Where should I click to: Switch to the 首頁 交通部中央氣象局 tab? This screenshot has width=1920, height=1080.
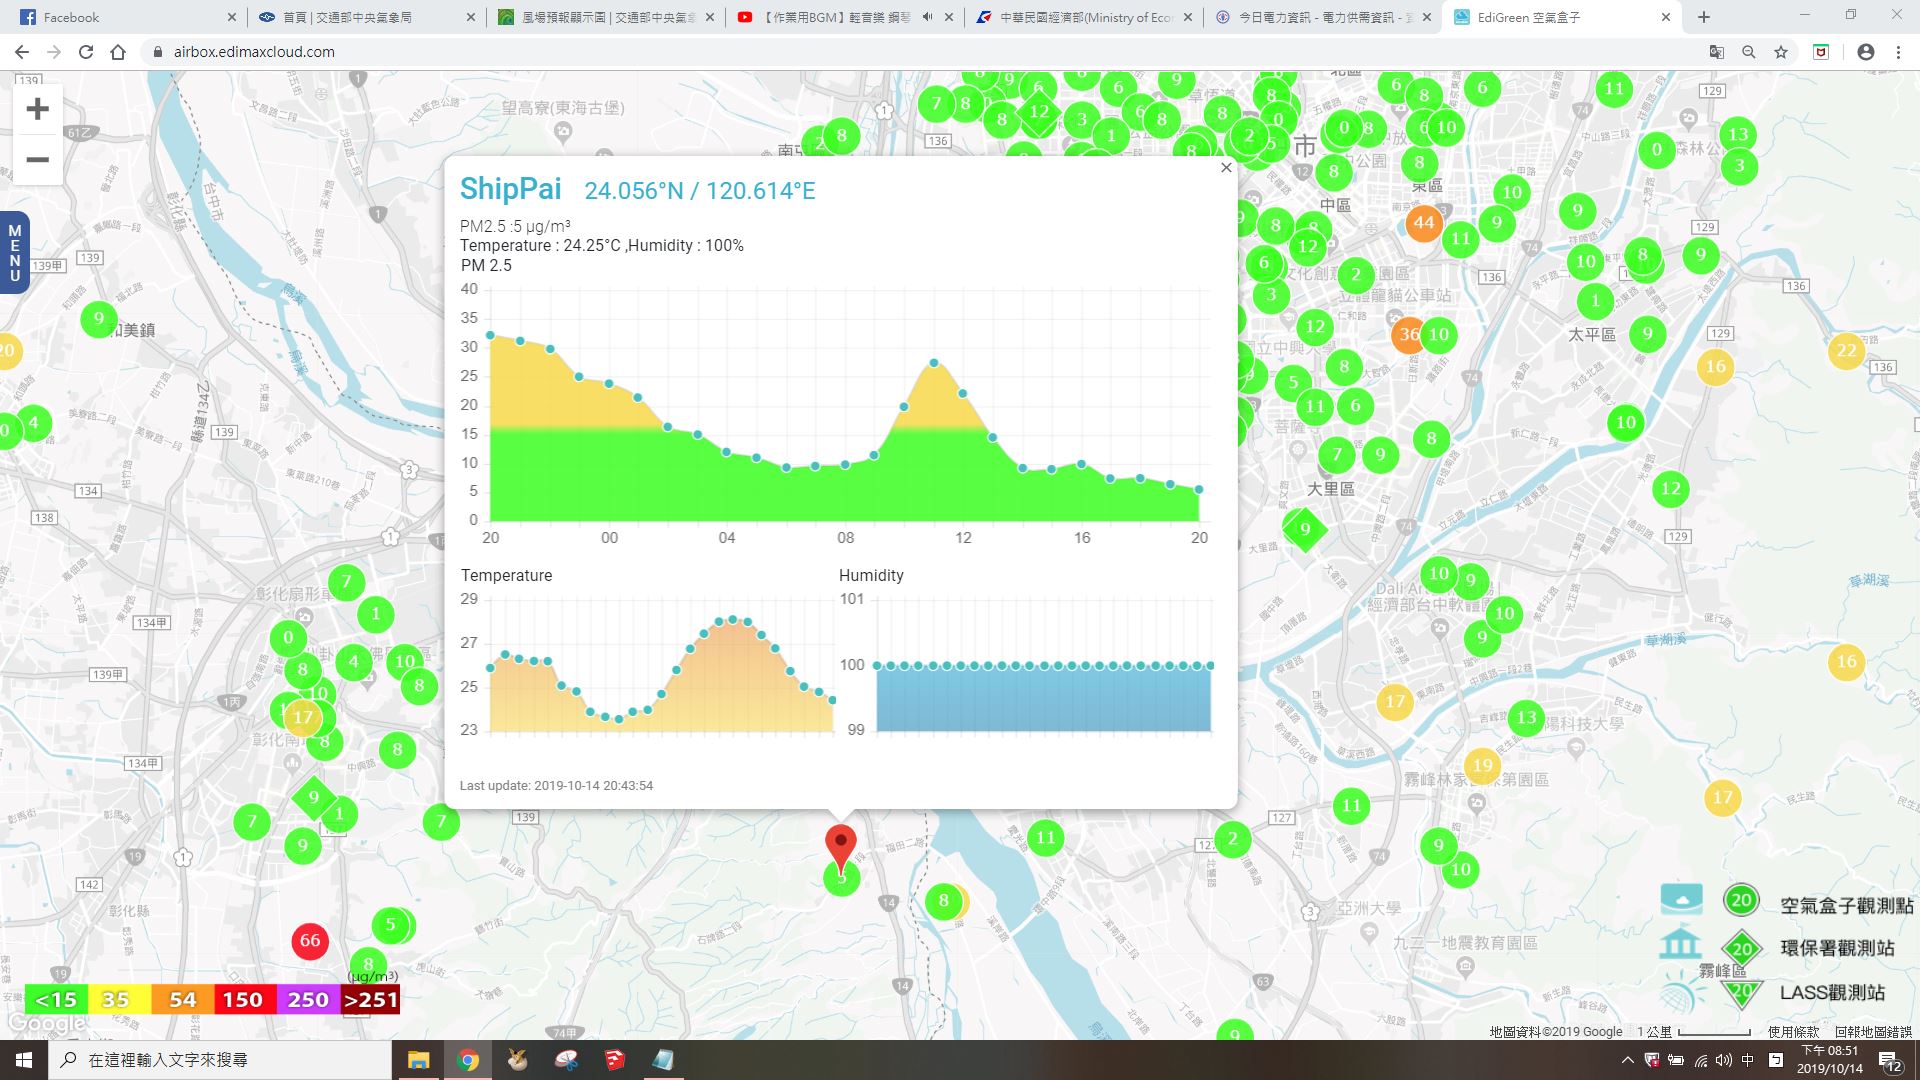pyautogui.click(x=366, y=17)
